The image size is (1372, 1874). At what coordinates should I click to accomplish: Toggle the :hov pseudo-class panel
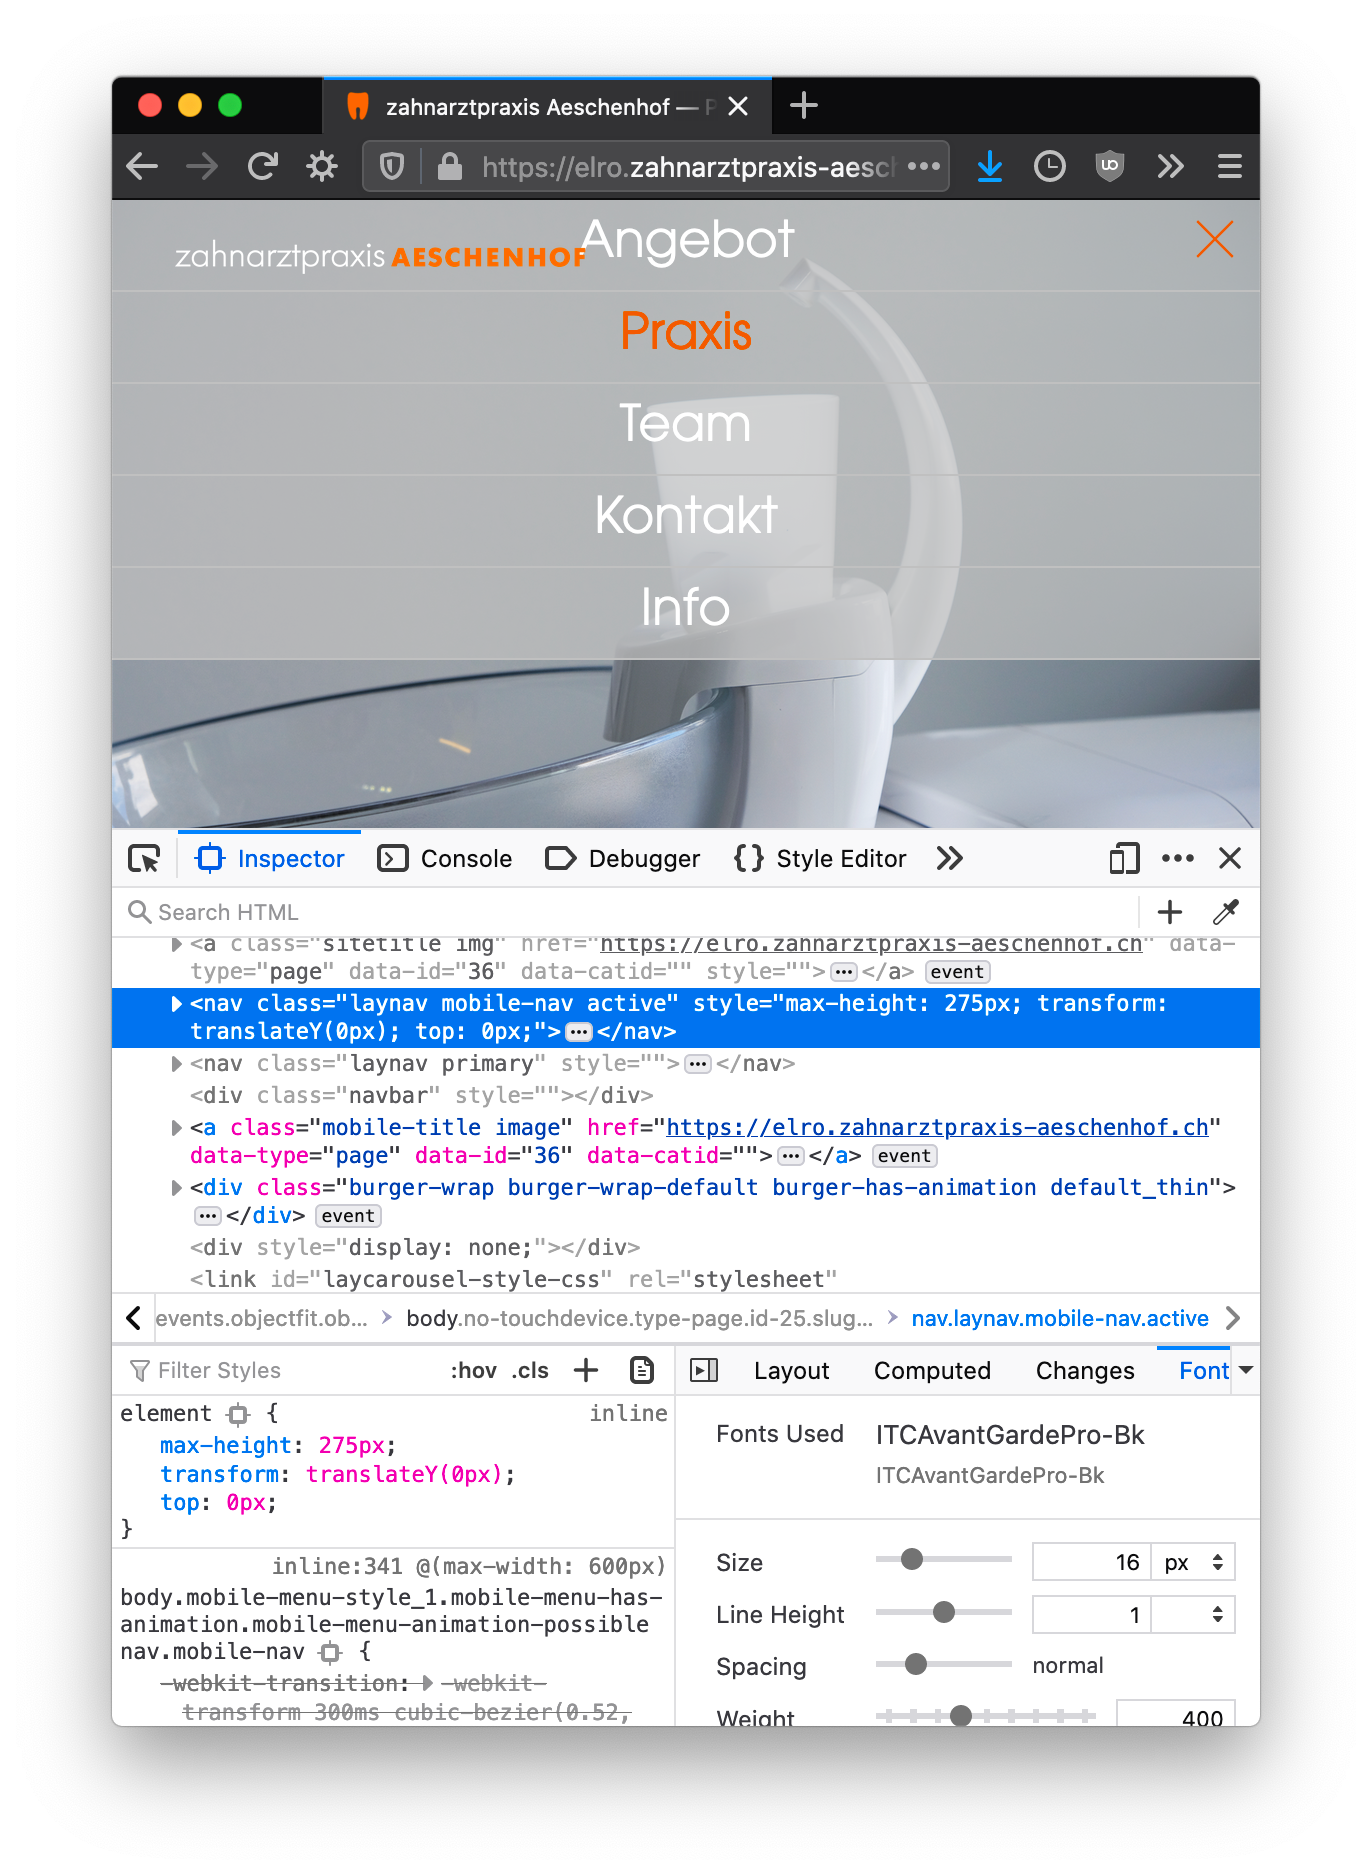(473, 1371)
